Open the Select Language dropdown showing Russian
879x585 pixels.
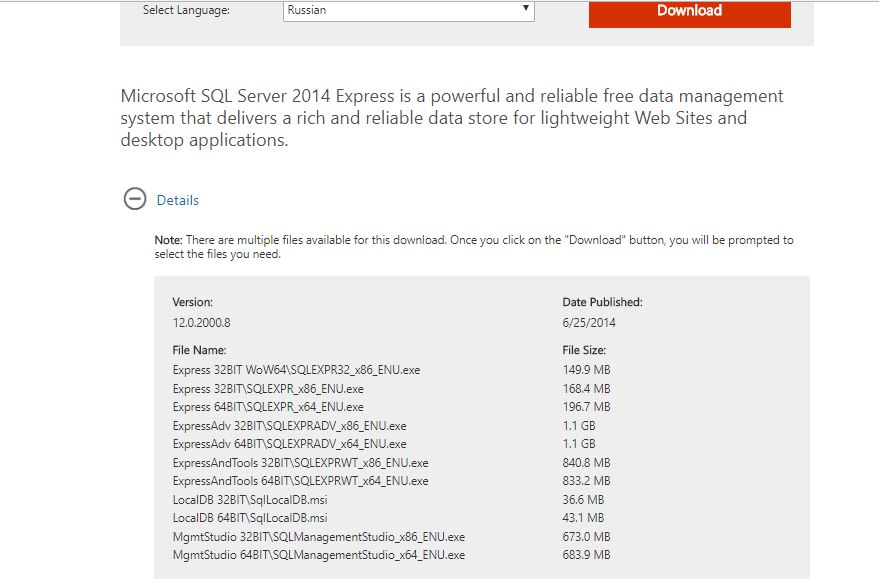tap(409, 11)
